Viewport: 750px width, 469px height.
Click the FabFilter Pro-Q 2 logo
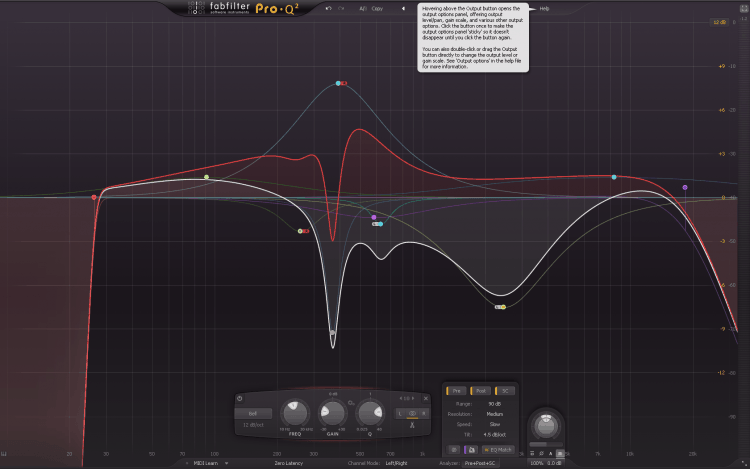(x=244, y=8)
